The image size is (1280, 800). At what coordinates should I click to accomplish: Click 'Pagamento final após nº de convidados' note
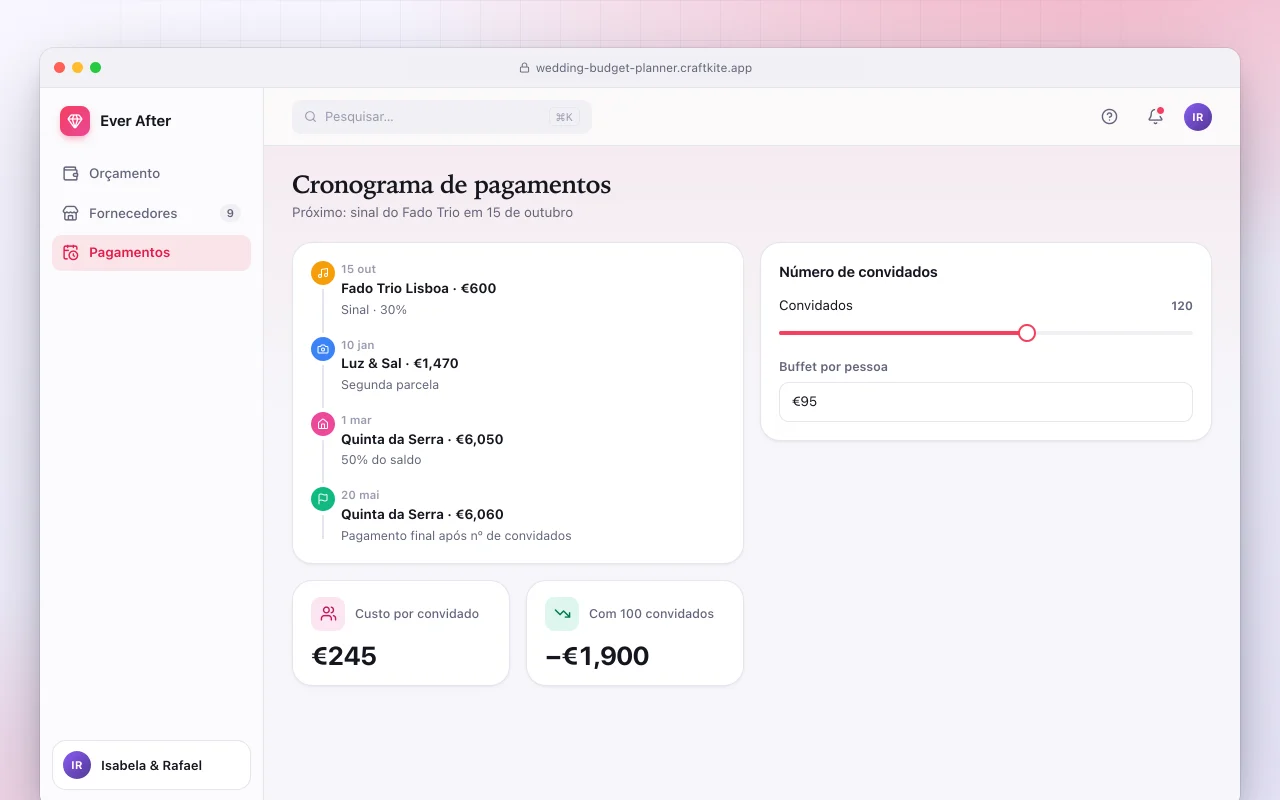tap(456, 536)
